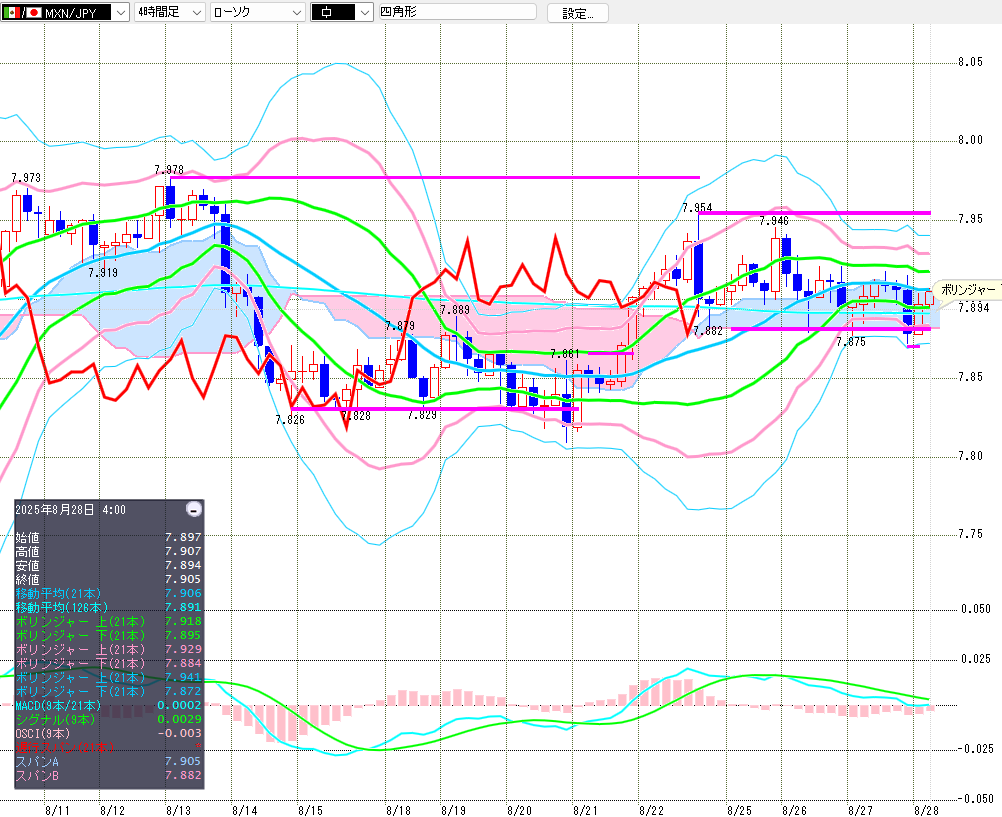Open the MXN/JPY currency pair dropdown
Viewport: 1002px width, 817px height.
pos(65,12)
